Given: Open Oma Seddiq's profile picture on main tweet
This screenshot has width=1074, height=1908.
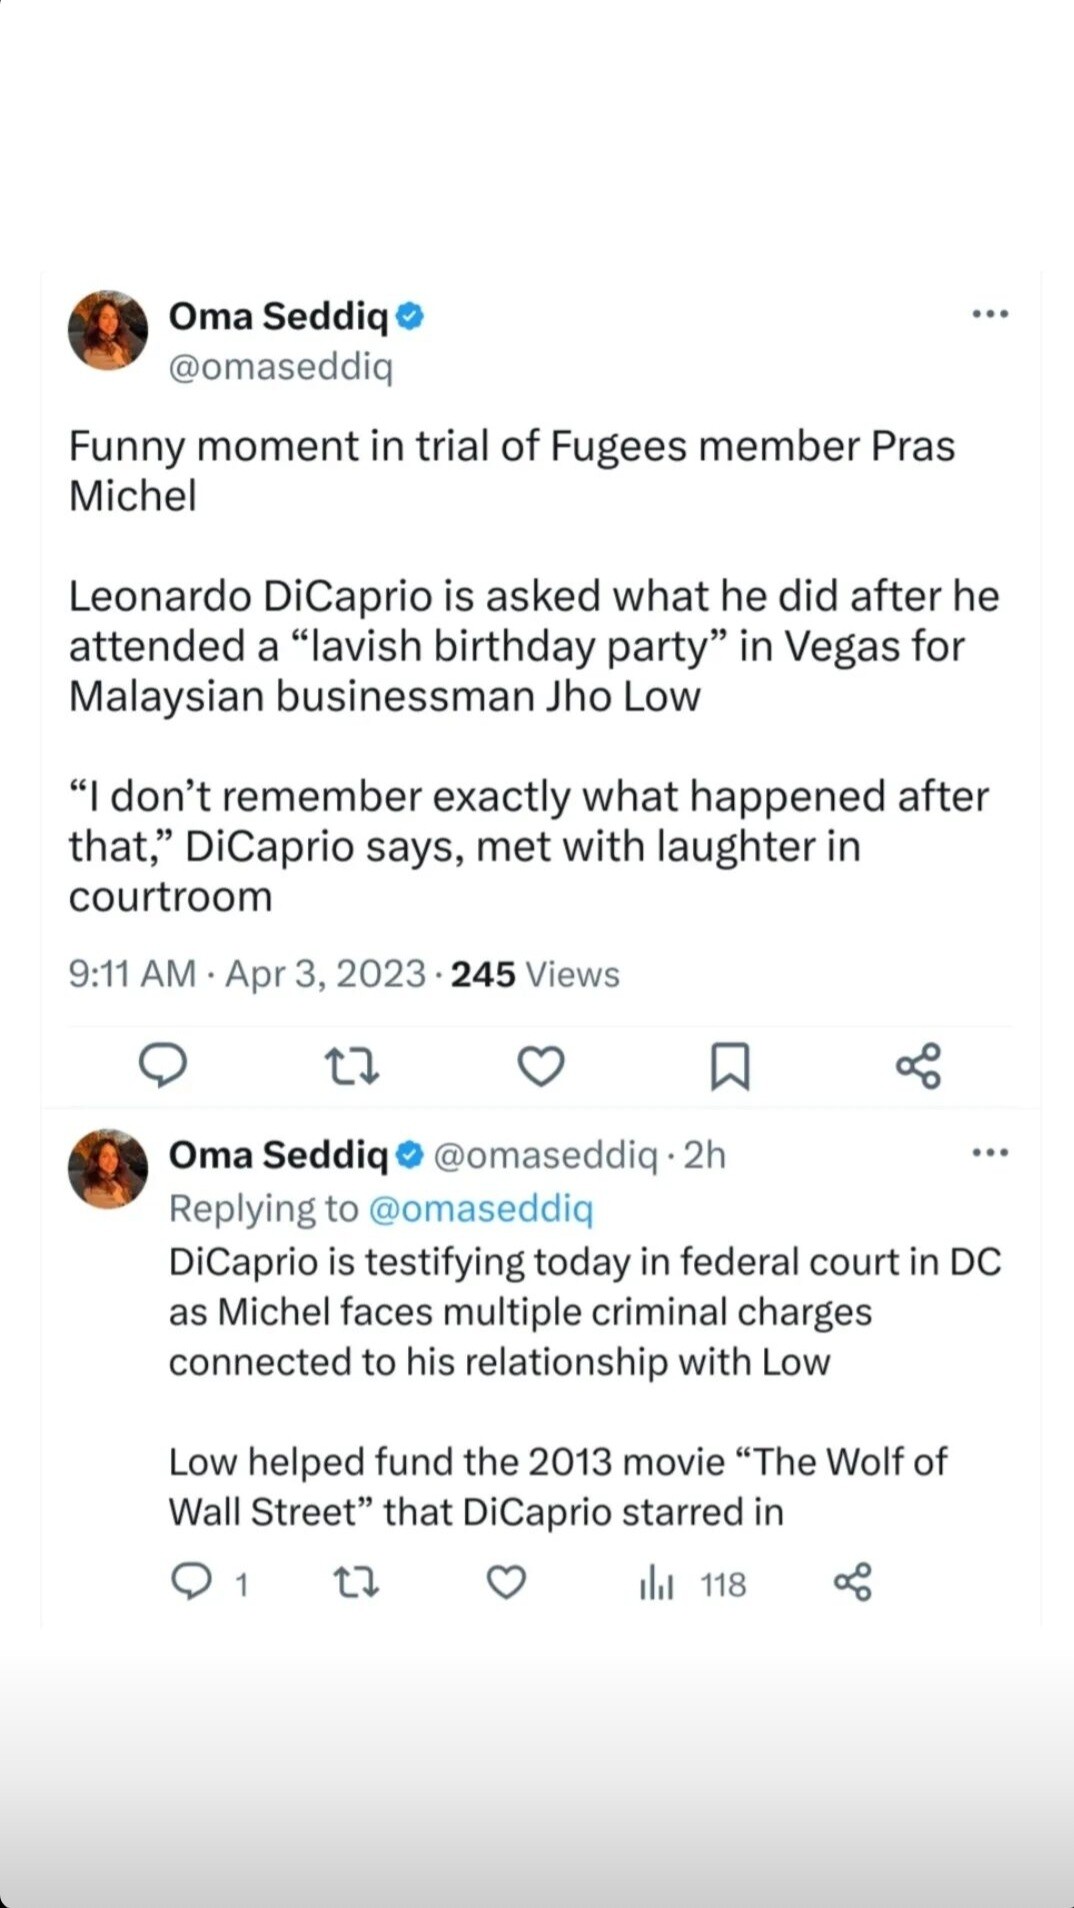Looking at the screenshot, I should [x=108, y=331].
